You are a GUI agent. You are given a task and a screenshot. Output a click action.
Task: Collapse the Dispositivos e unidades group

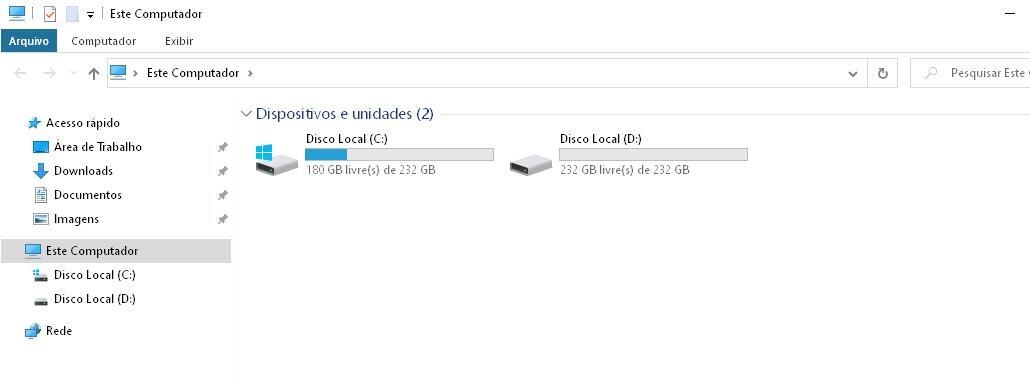[x=246, y=114]
